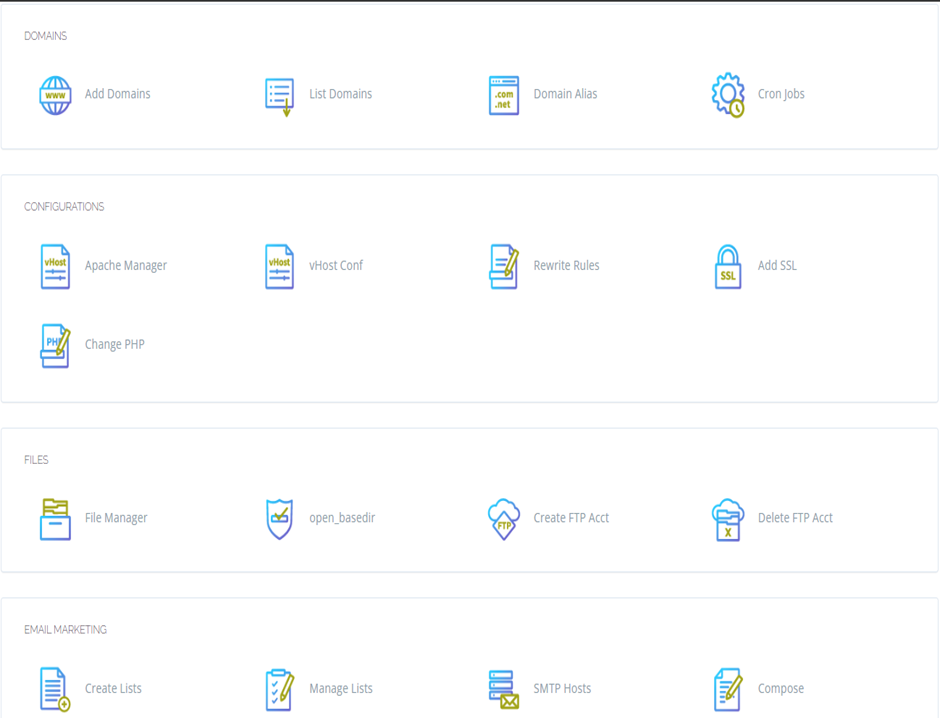Select the Cron Jobs icon

point(727,94)
